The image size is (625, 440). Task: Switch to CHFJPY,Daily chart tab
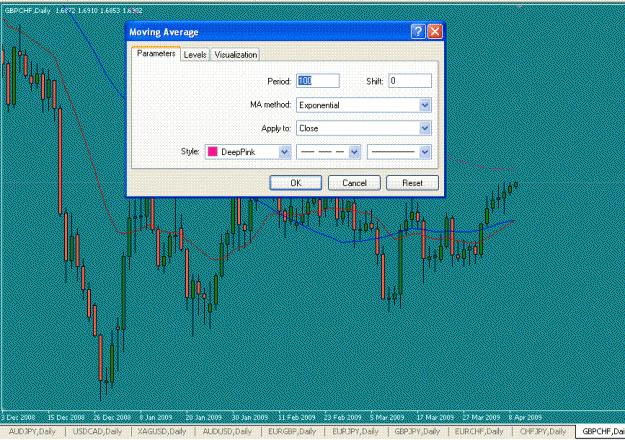[x=543, y=432]
